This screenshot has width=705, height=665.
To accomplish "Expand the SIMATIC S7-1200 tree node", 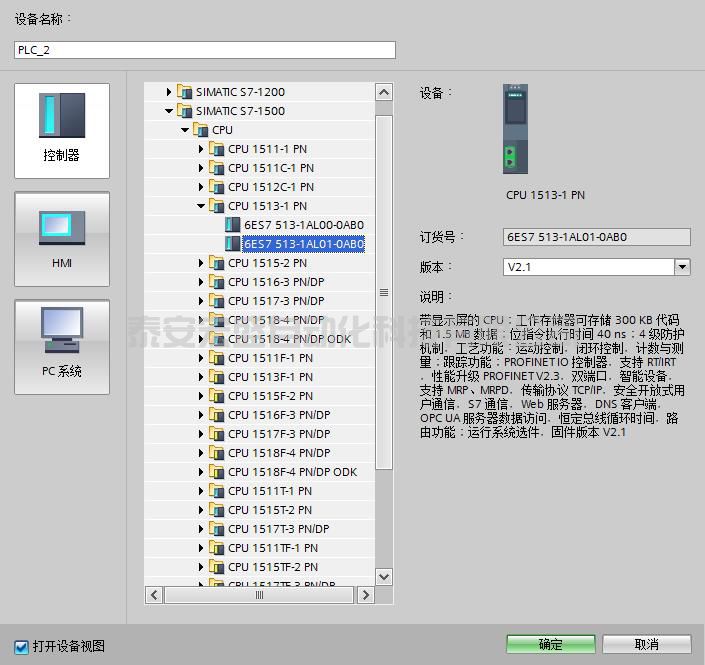I will [169, 92].
